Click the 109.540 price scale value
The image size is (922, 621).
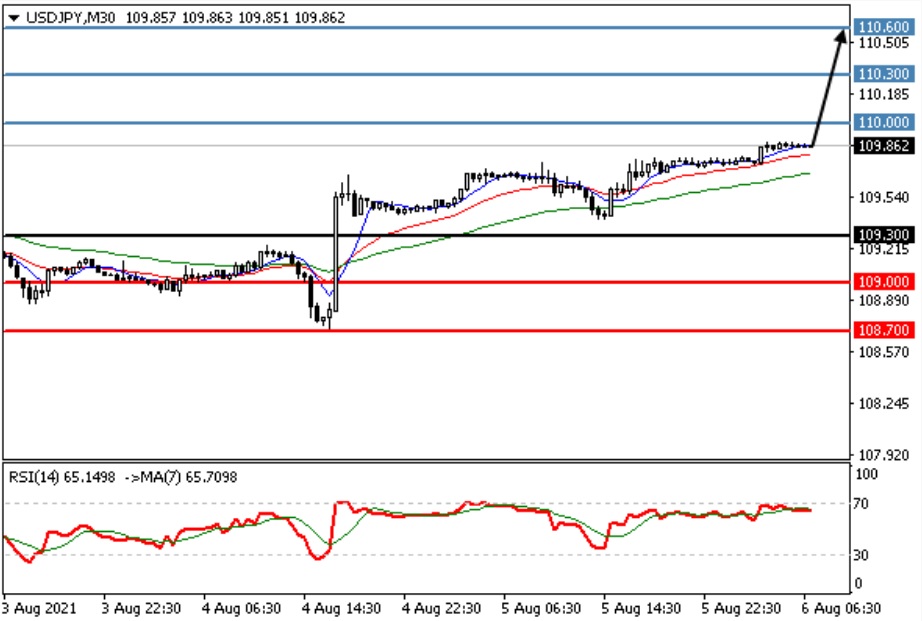[884, 197]
